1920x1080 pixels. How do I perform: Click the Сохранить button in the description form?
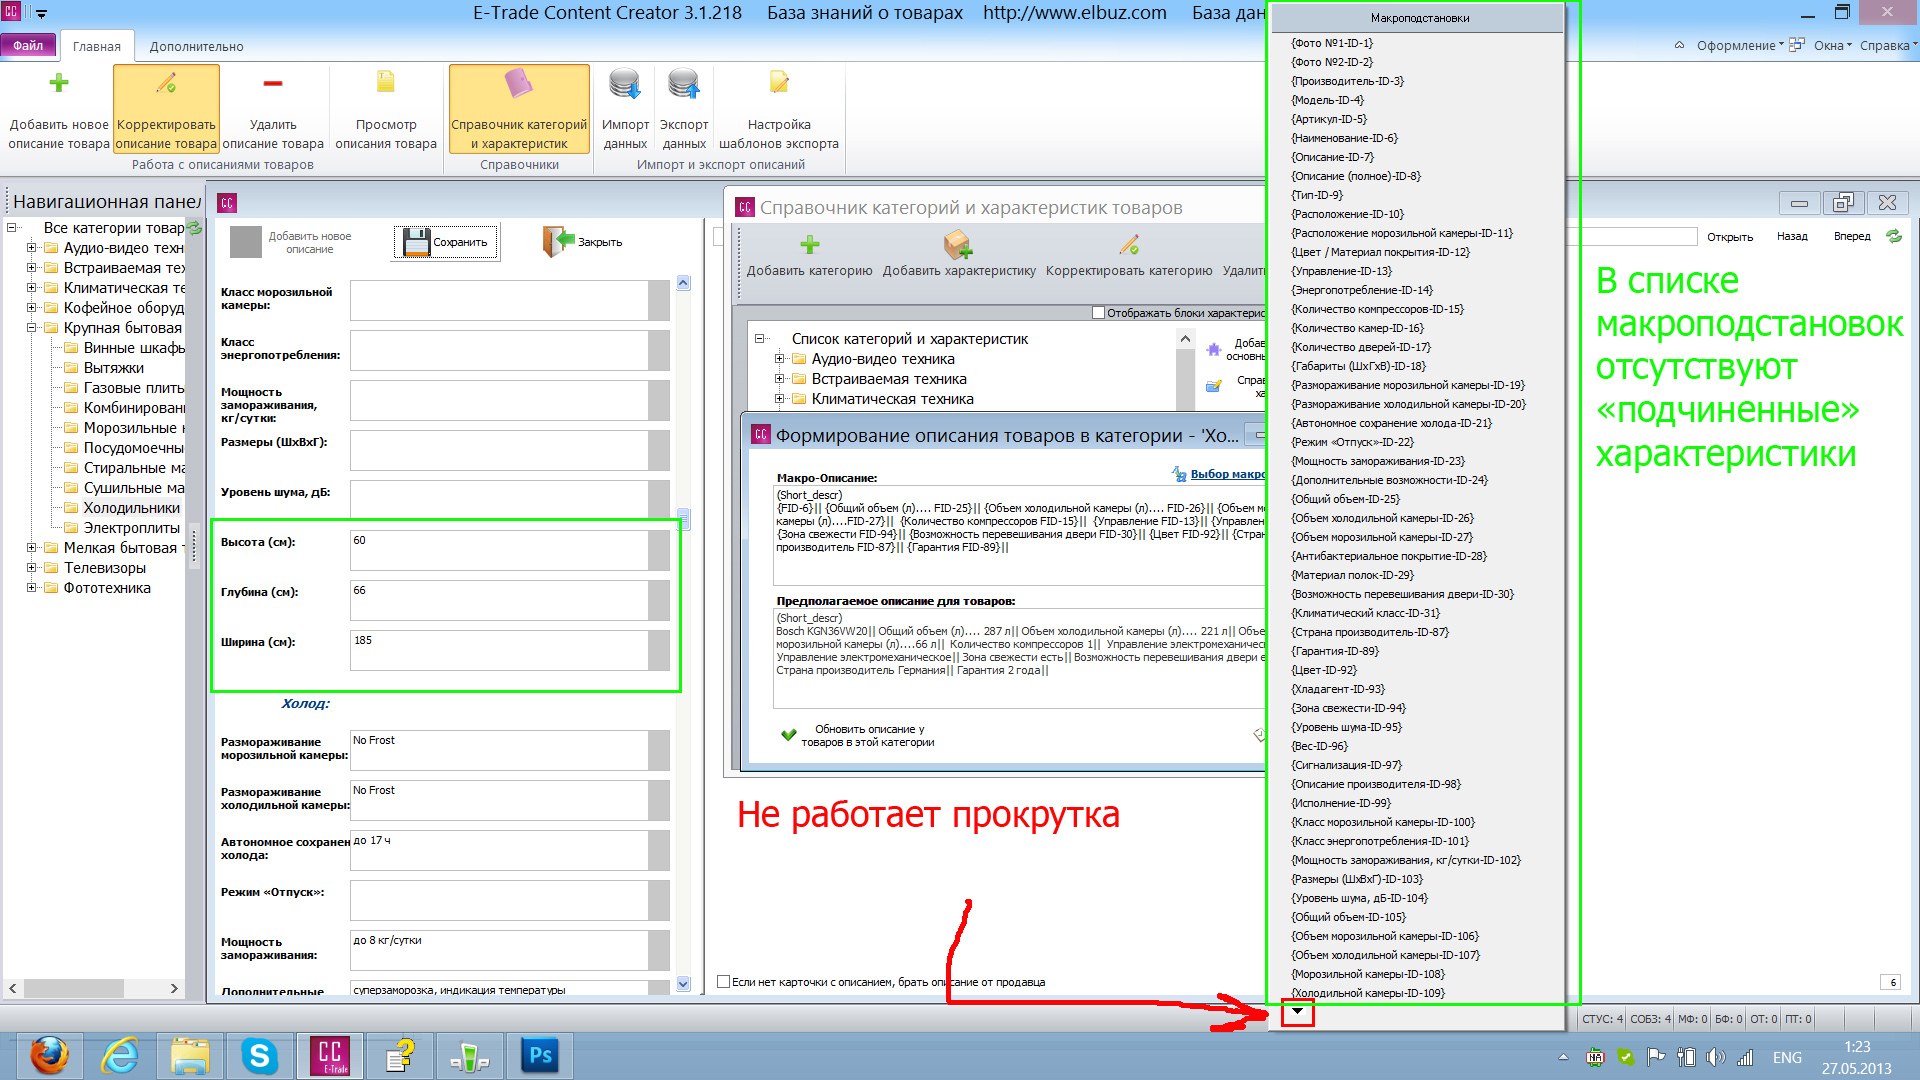click(x=447, y=242)
